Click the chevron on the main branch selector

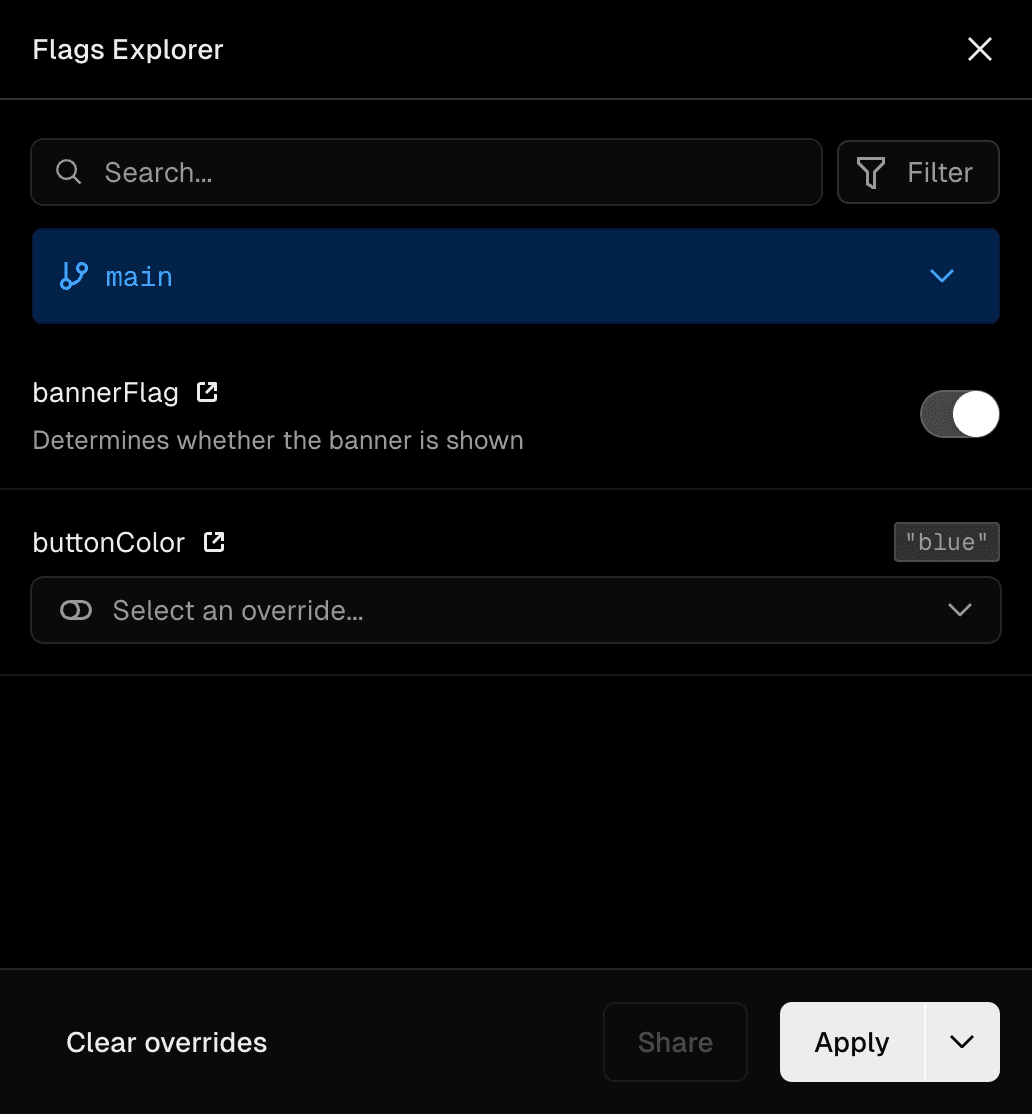[941, 276]
